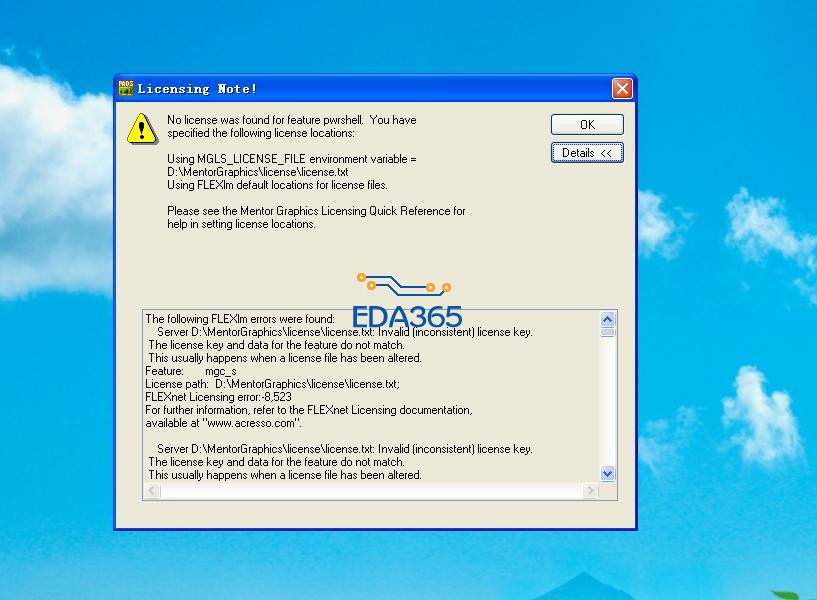Click text "No license was found for feature pwrshell"
Screen dimensions: 817x600
265,120
